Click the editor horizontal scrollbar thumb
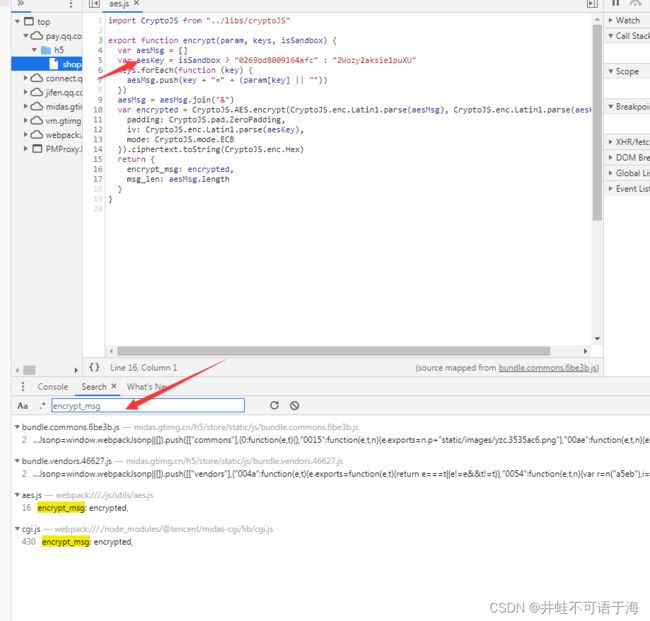Image resolution: width=650 pixels, height=621 pixels. pos(334,351)
